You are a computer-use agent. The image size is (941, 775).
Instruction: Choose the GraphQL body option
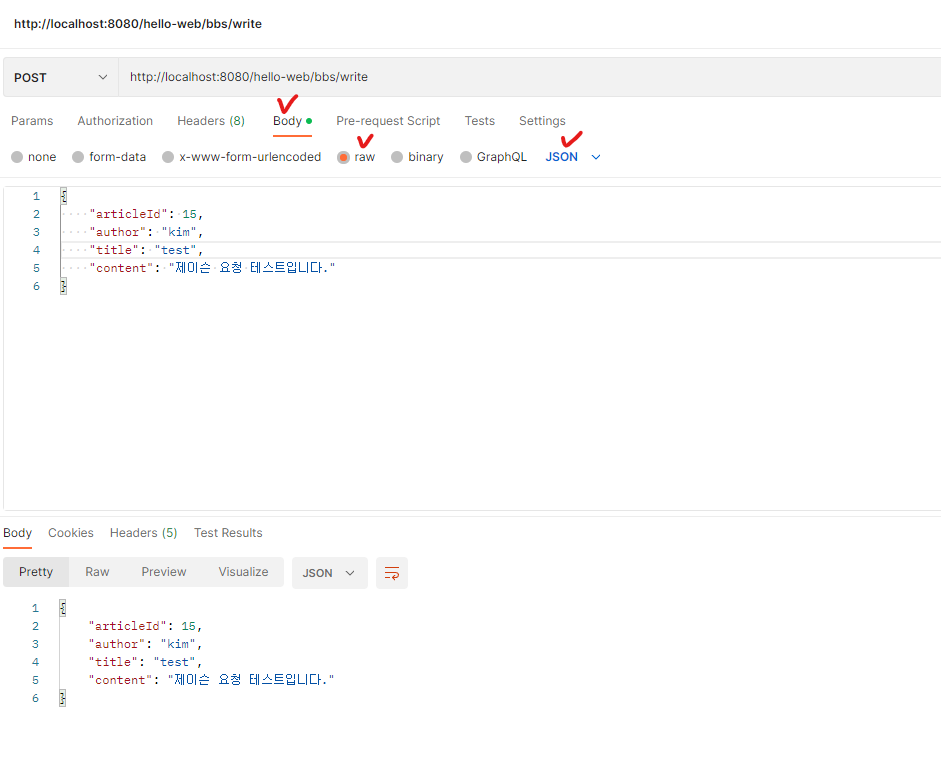[466, 157]
